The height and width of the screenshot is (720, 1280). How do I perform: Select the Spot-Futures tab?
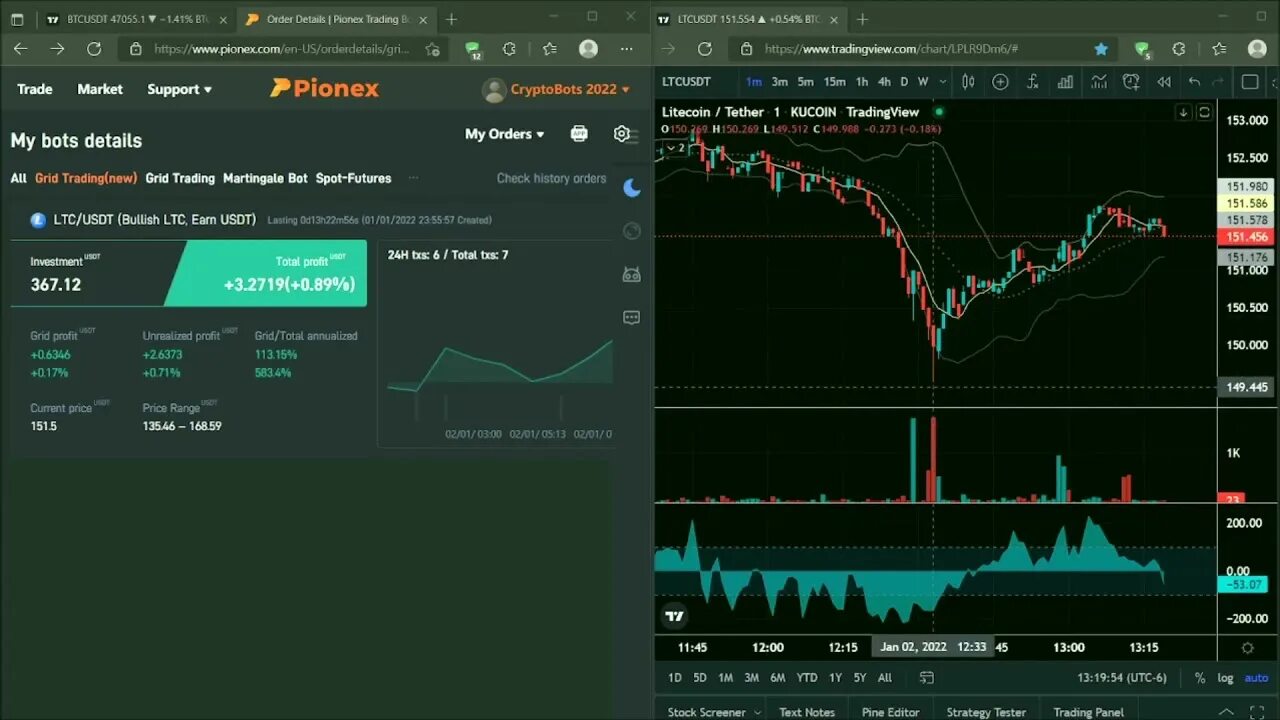(x=353, y=178)
